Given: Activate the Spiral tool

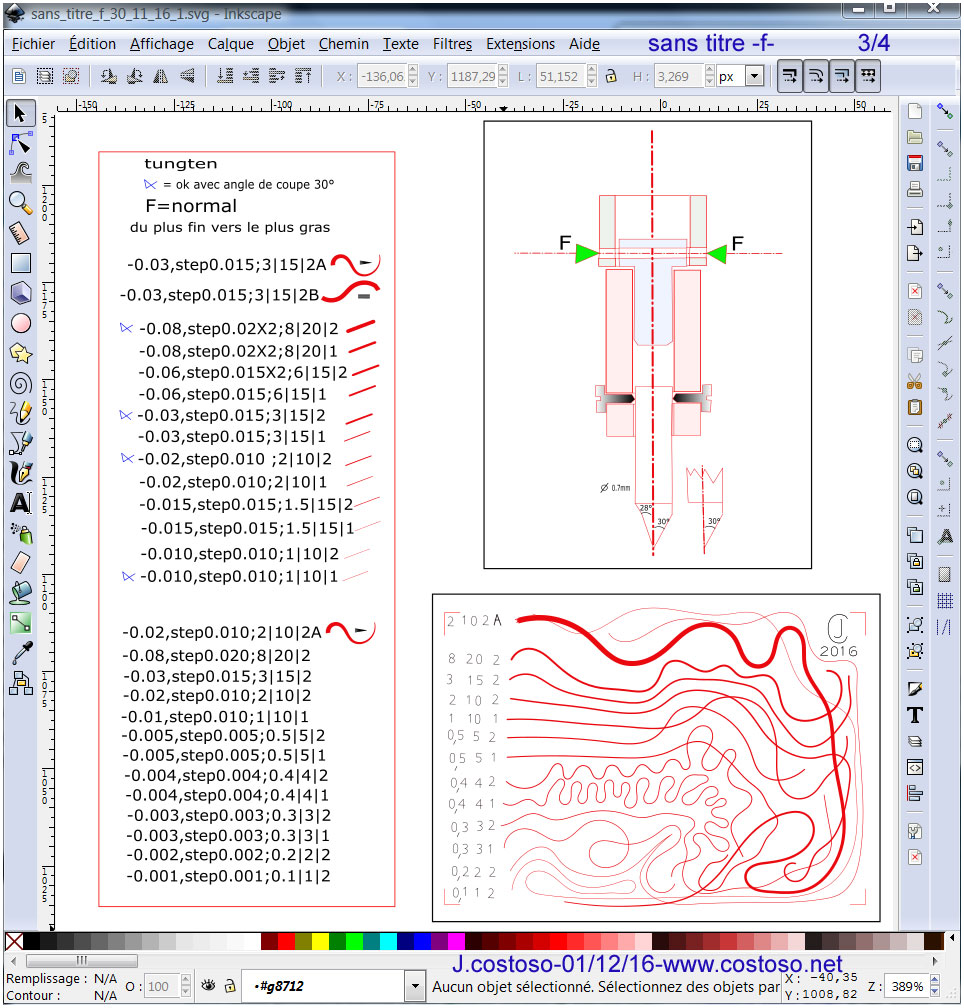Looking at the screenshot, I should [20, 383].
